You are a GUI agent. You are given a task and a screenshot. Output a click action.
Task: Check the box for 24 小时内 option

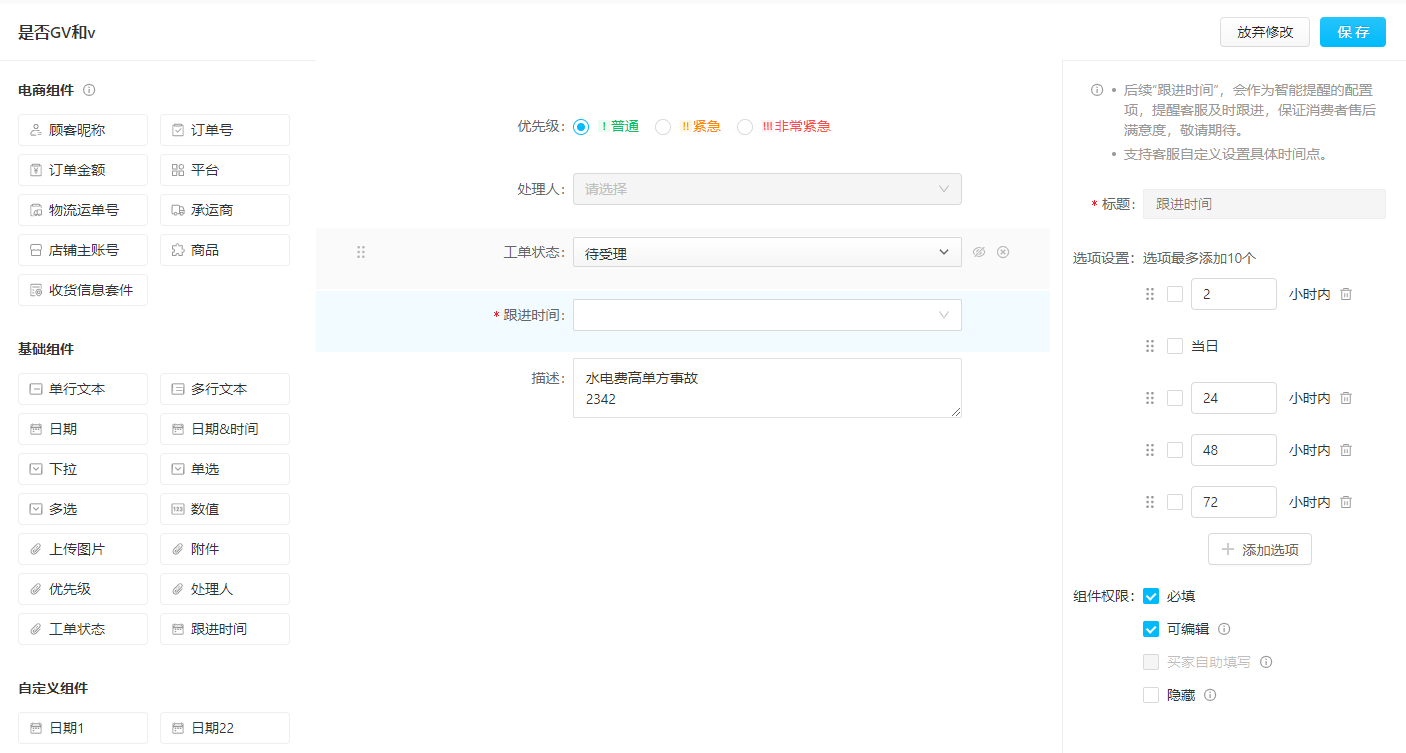[x=1175, y=398]
